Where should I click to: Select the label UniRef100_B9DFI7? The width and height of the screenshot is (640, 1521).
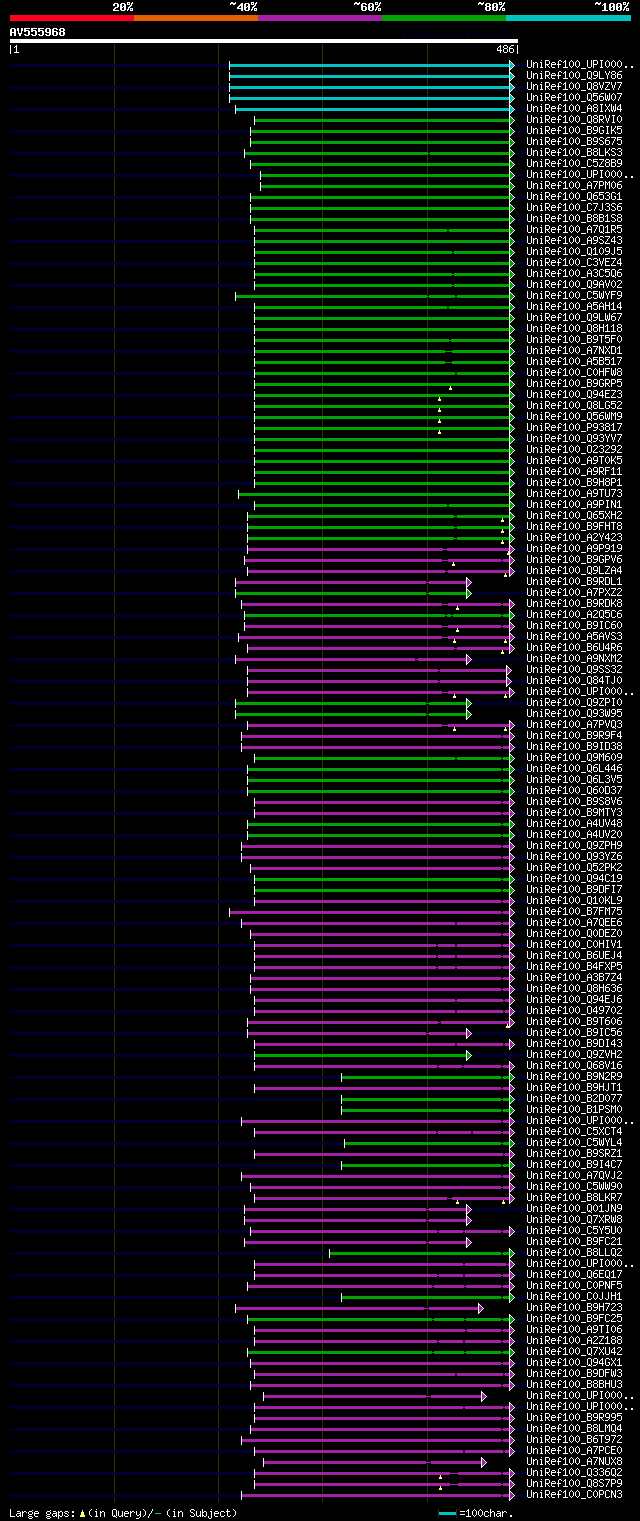574,889
